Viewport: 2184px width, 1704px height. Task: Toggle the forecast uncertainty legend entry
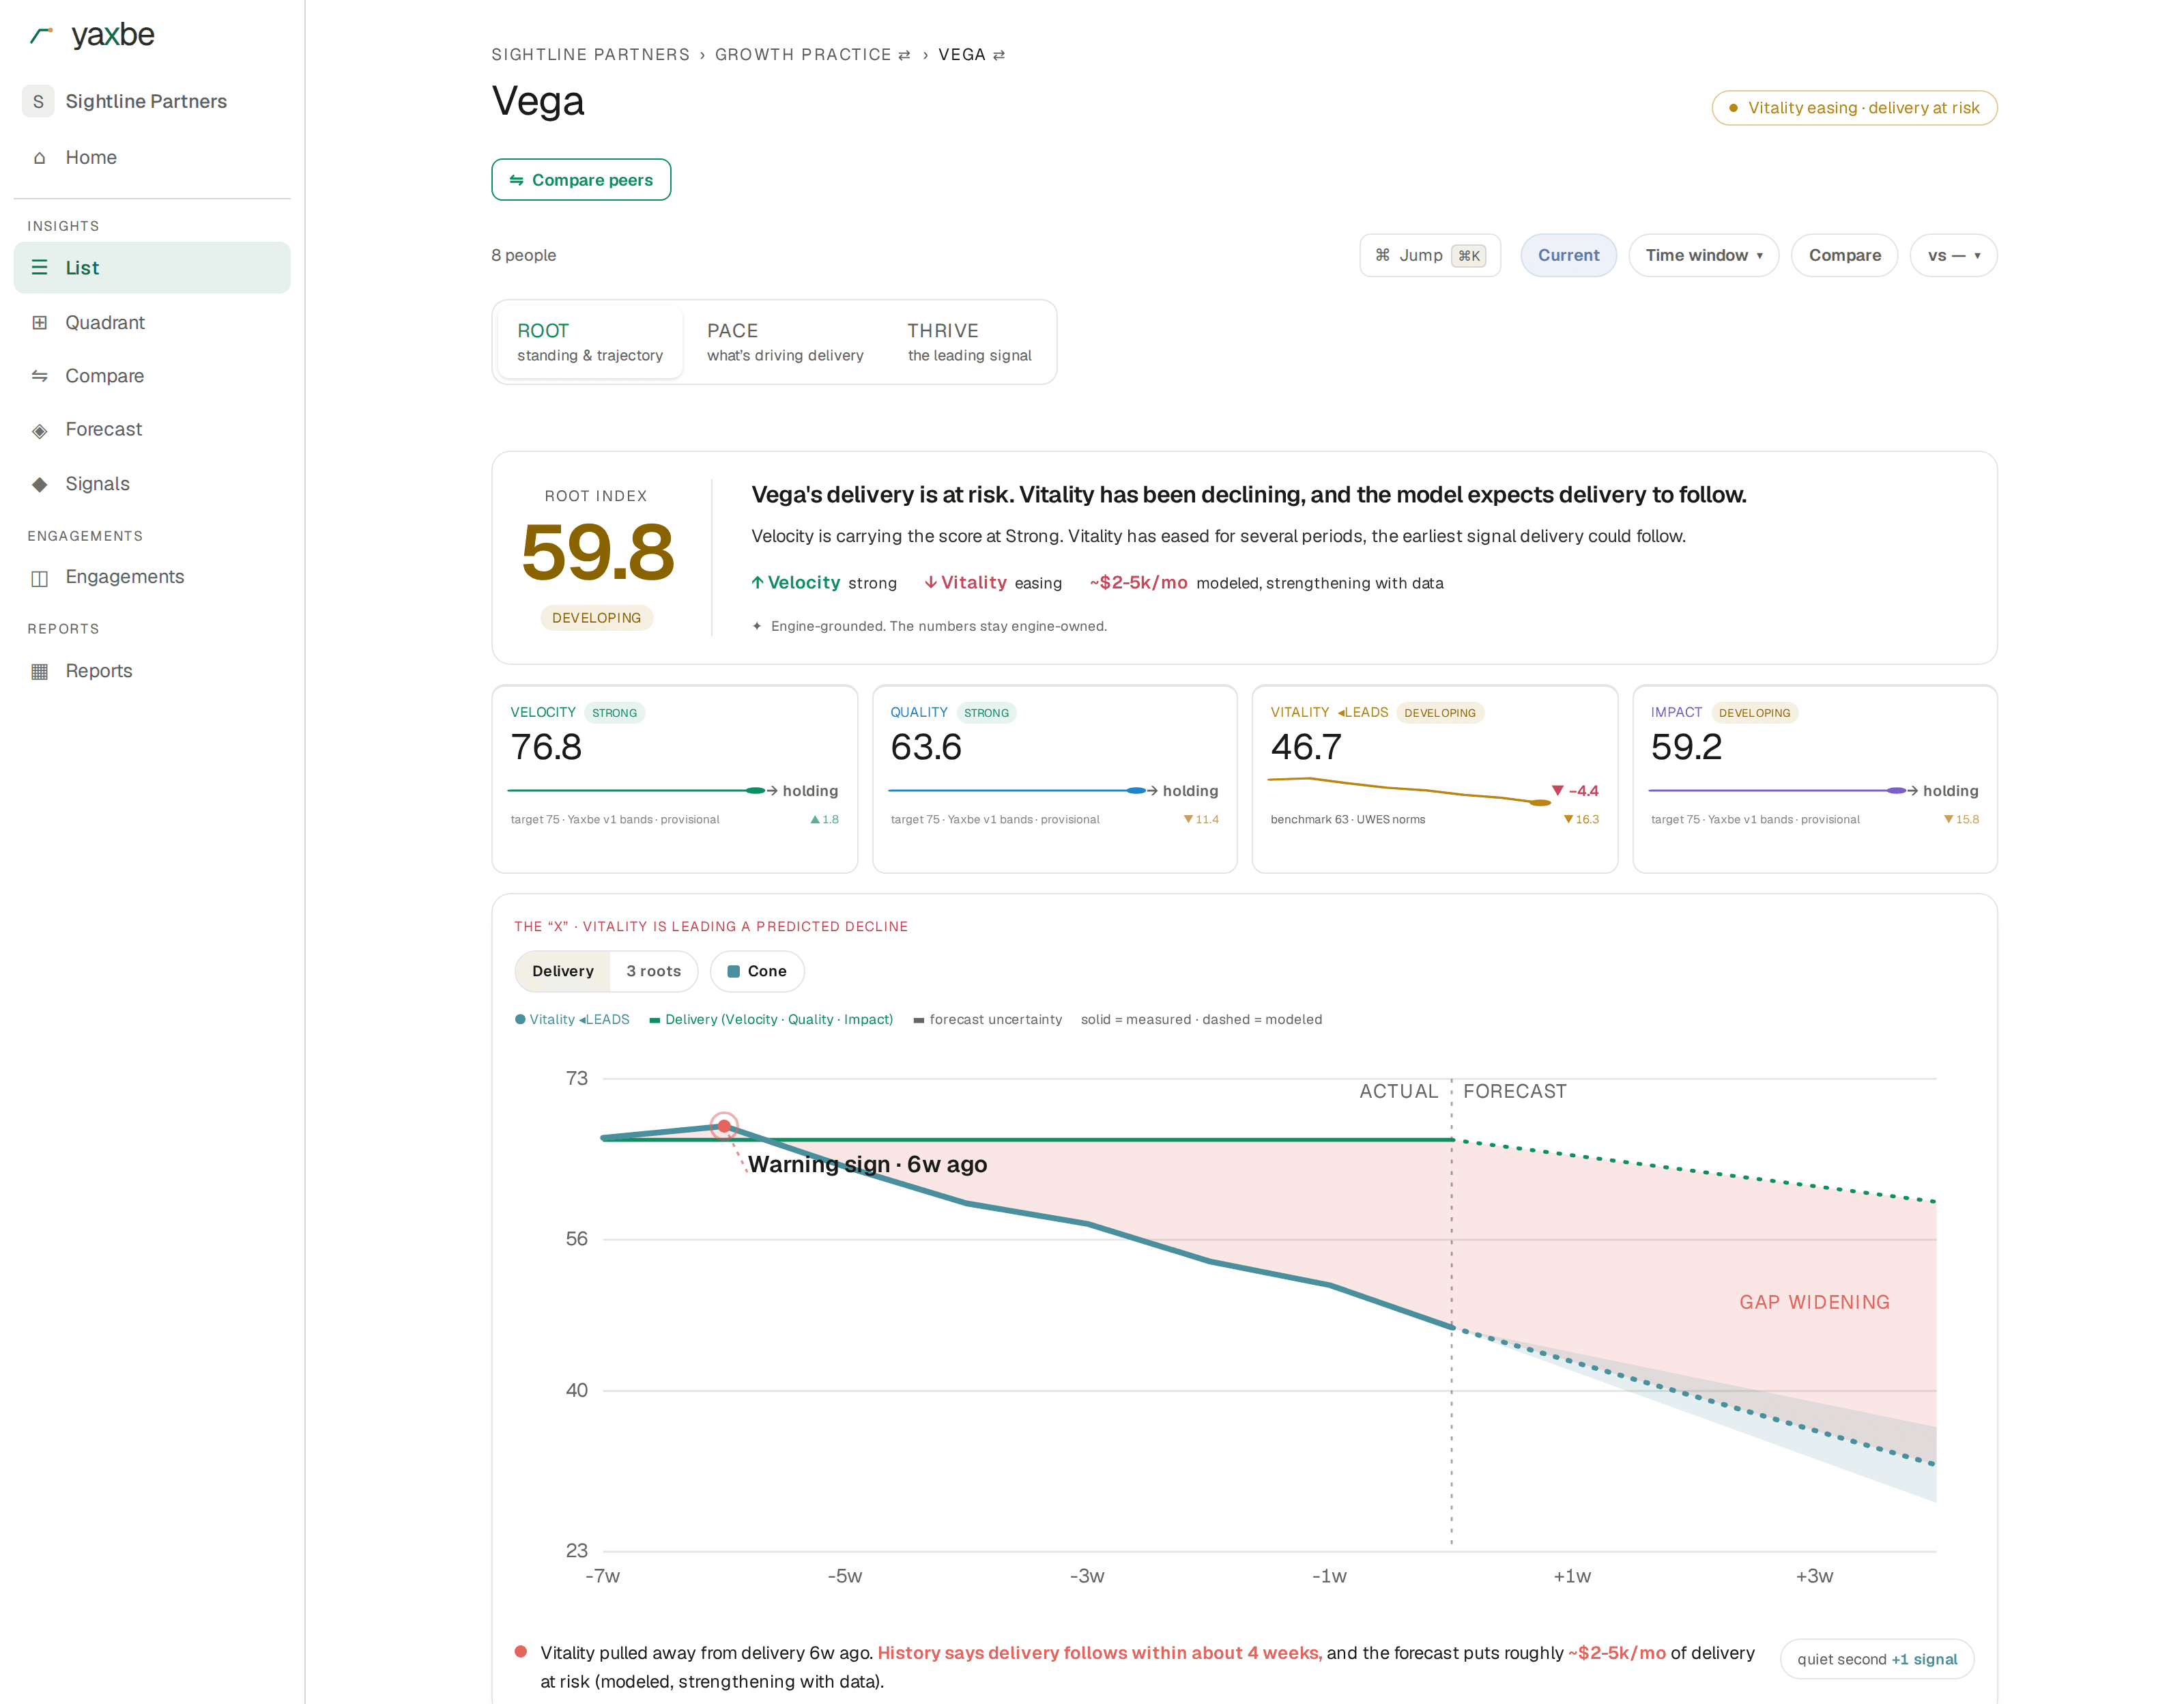pyautogui.click(x=988, y=1020)
